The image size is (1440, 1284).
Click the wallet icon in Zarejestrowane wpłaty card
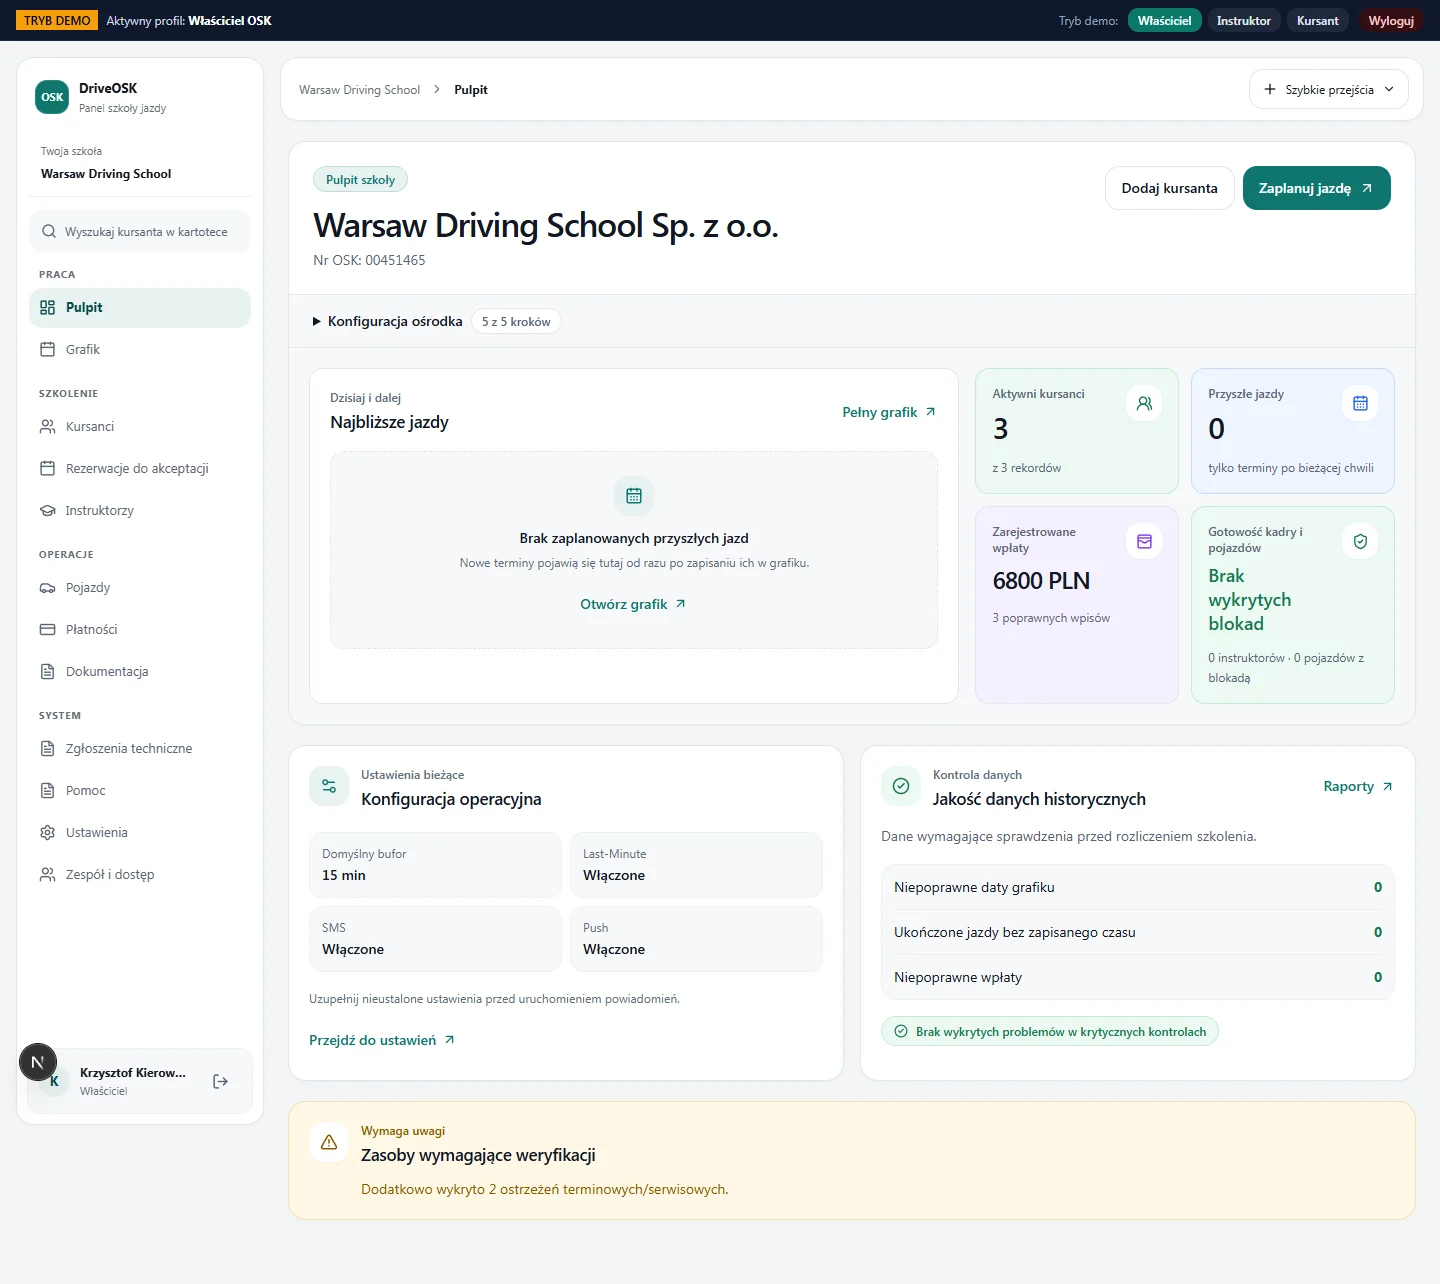pos(1144,541)
